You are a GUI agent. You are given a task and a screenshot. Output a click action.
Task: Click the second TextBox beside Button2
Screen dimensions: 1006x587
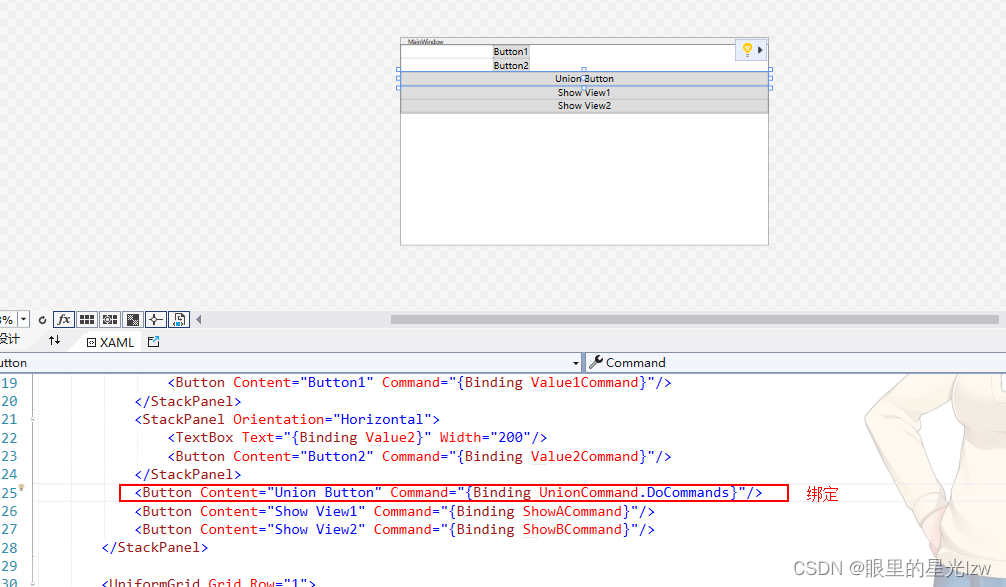click(447, 65)
